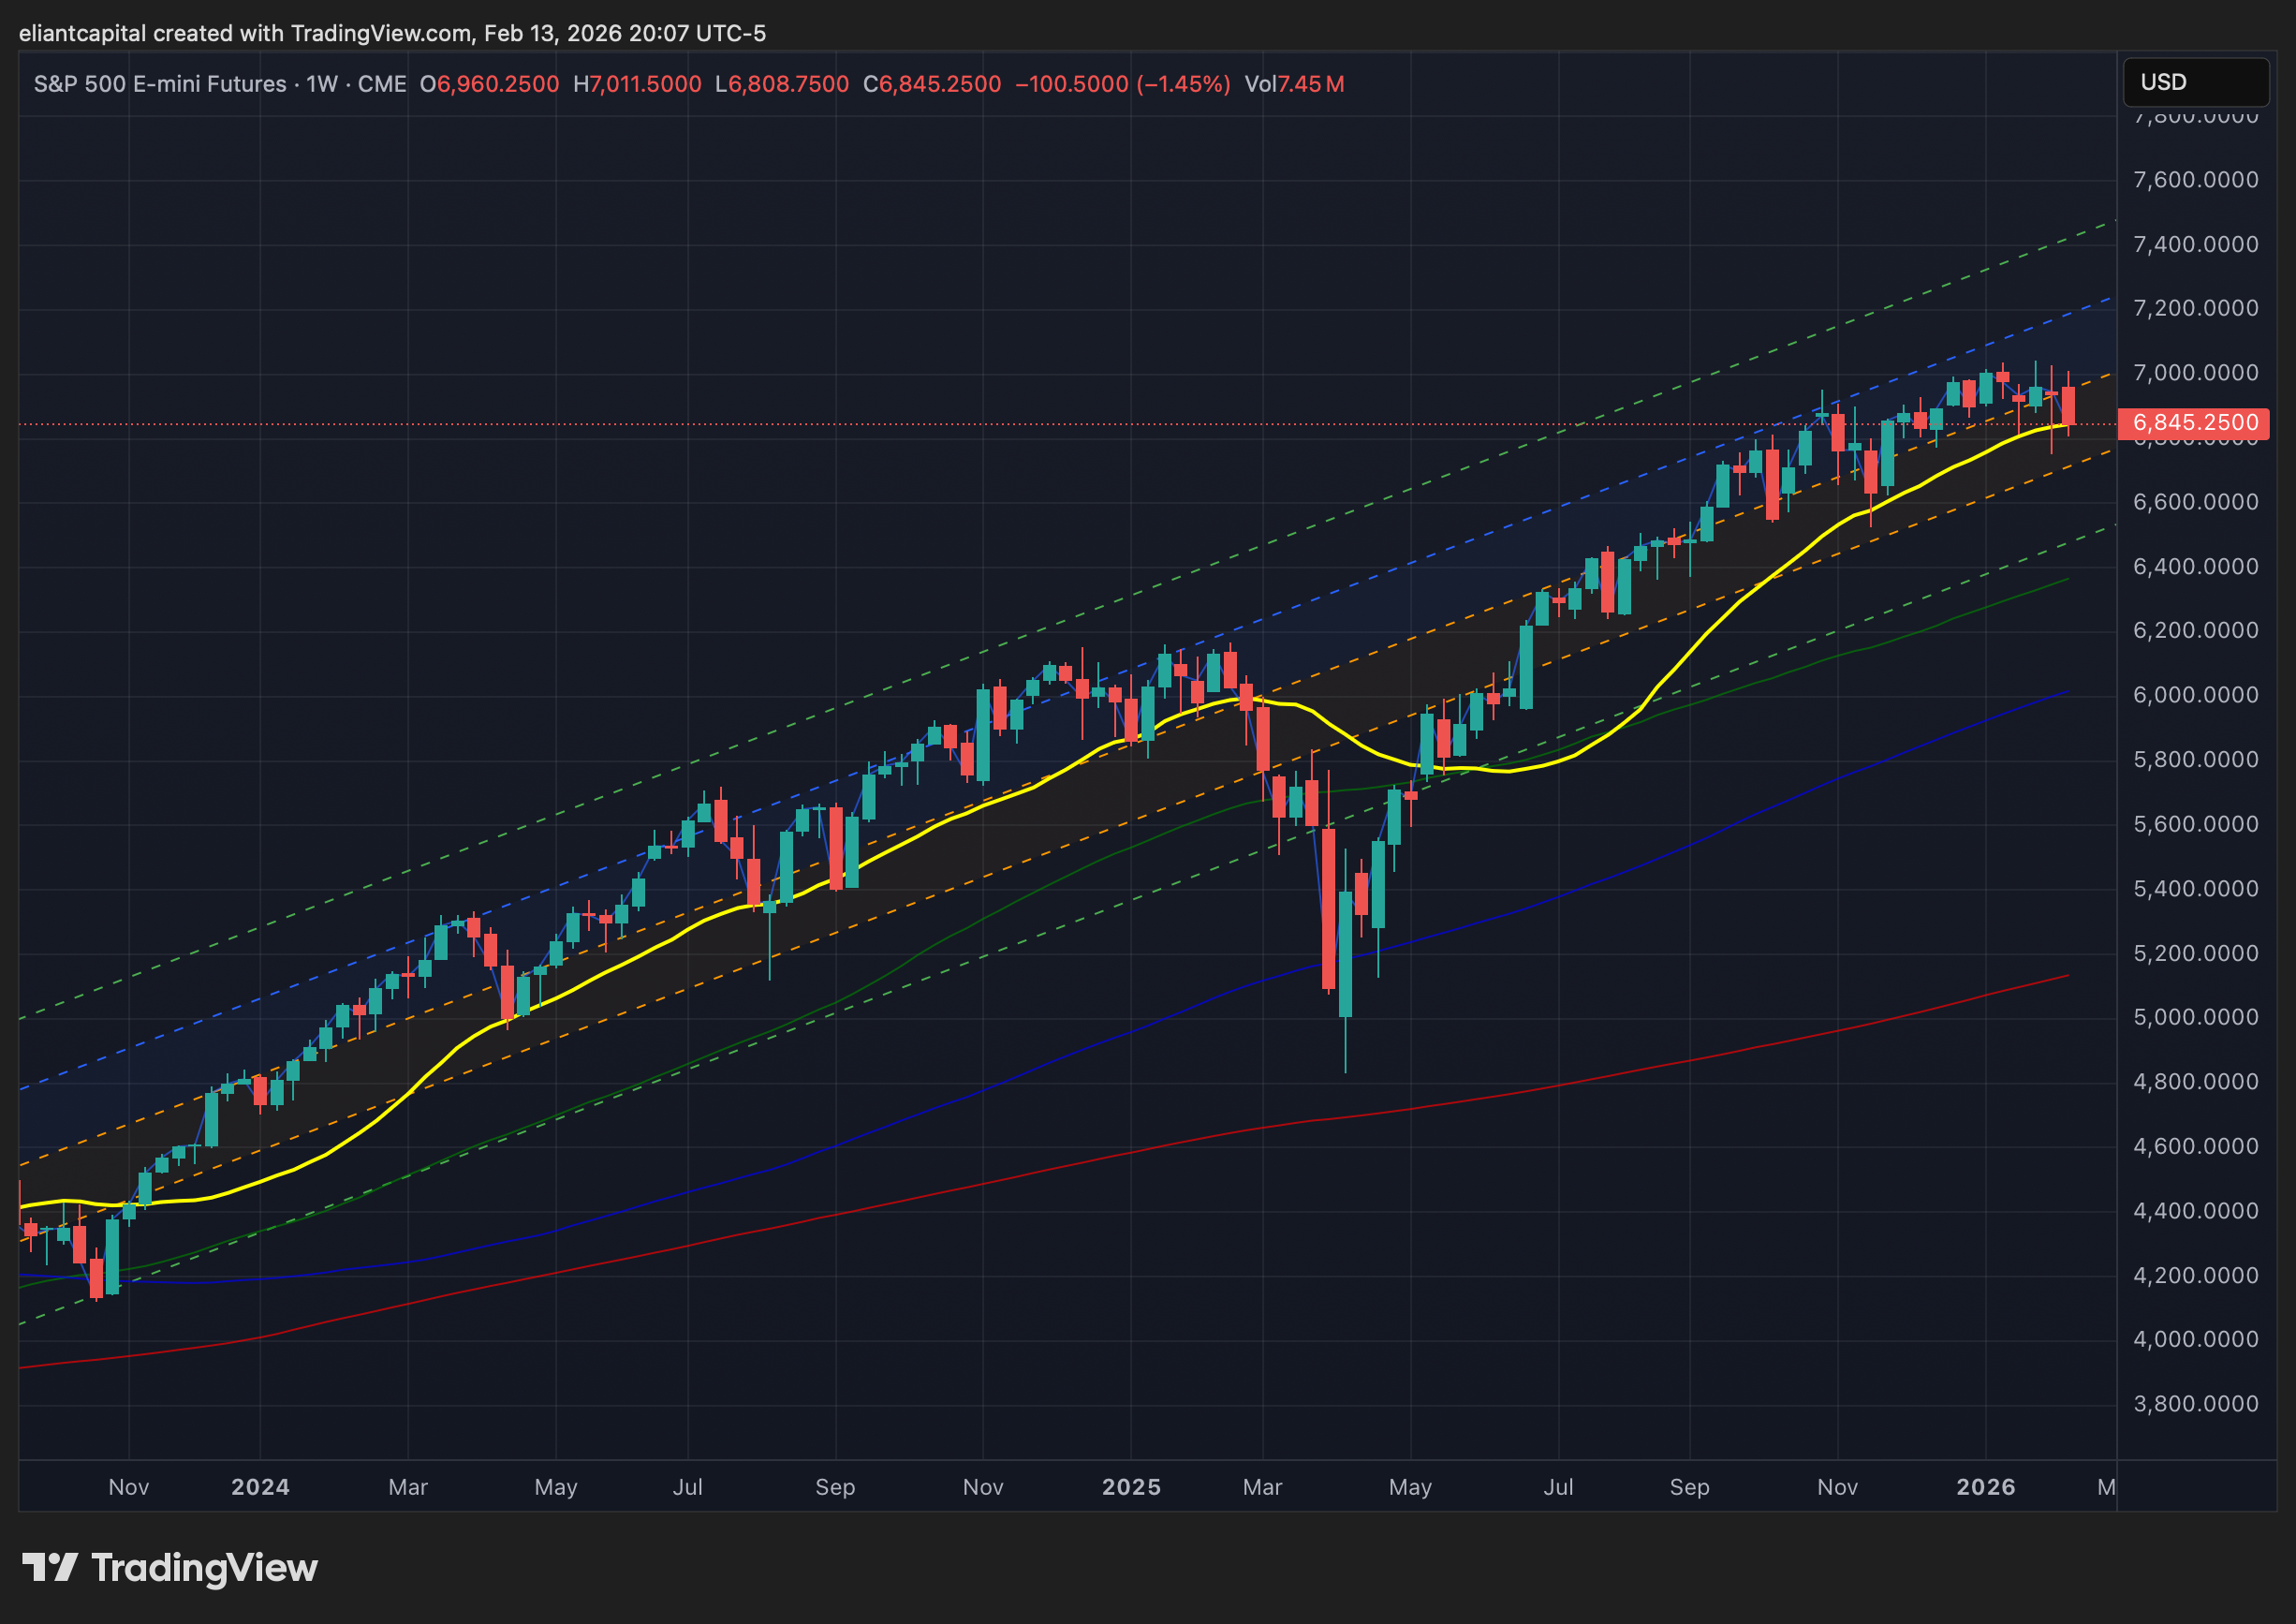Click the −100.5000 (−1.45%) change text

click(x=1122, y=84)
